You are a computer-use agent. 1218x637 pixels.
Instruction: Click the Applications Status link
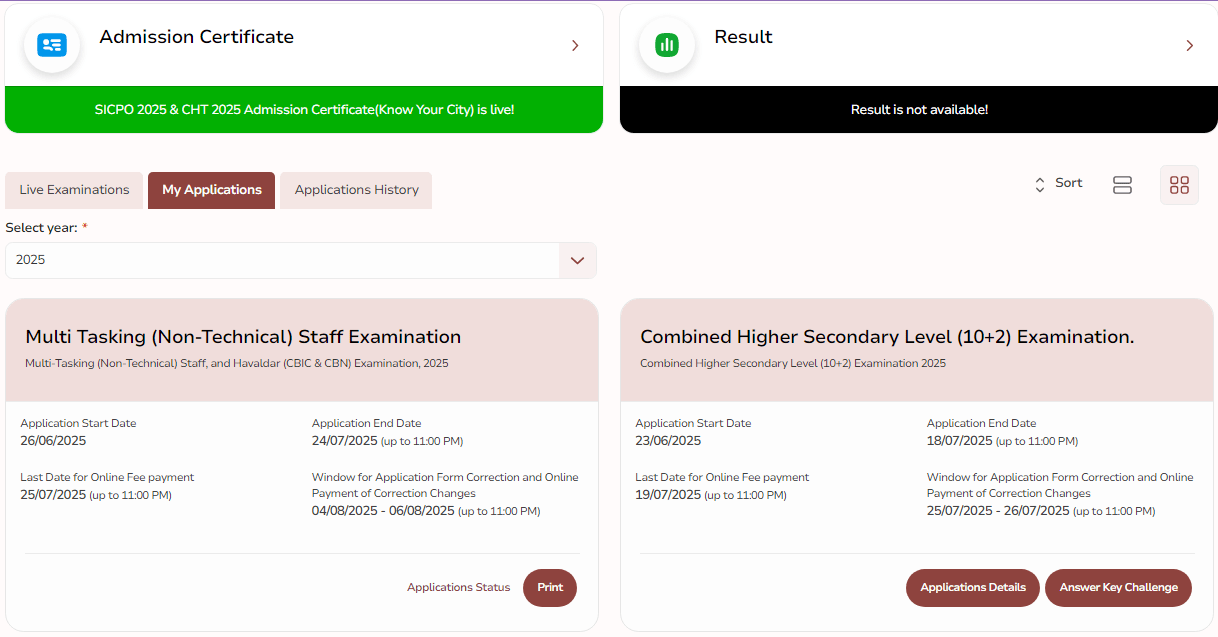[x=458, y=588]
